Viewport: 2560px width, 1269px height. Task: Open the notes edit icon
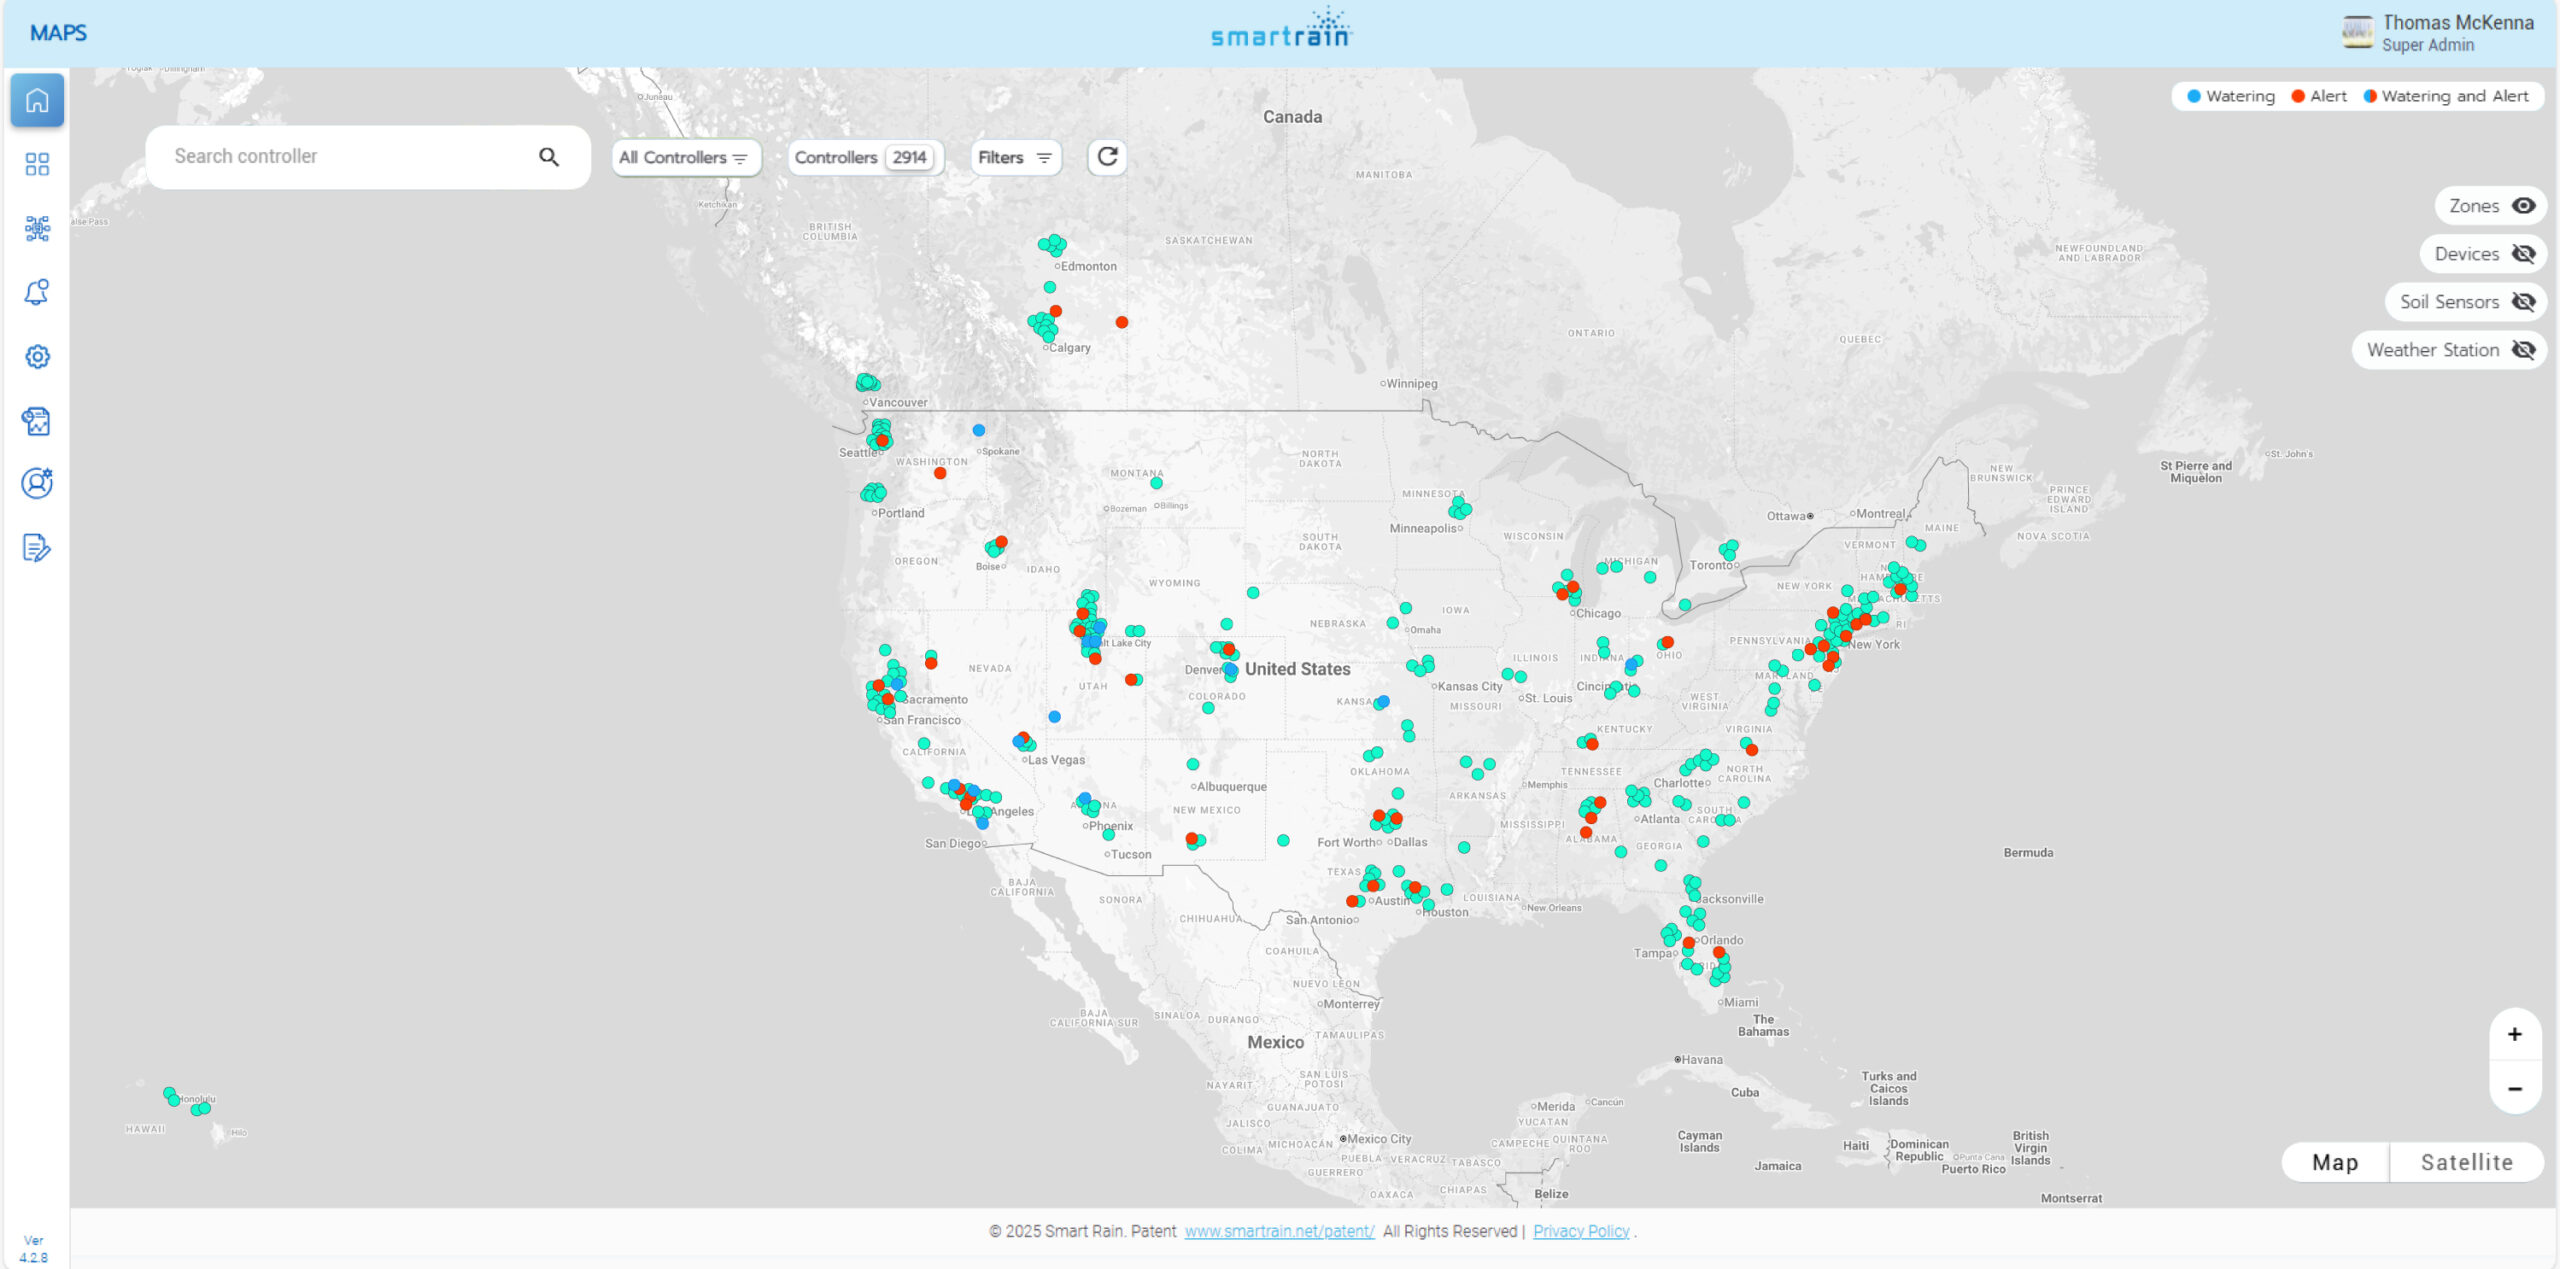click(x=37, y=548)
